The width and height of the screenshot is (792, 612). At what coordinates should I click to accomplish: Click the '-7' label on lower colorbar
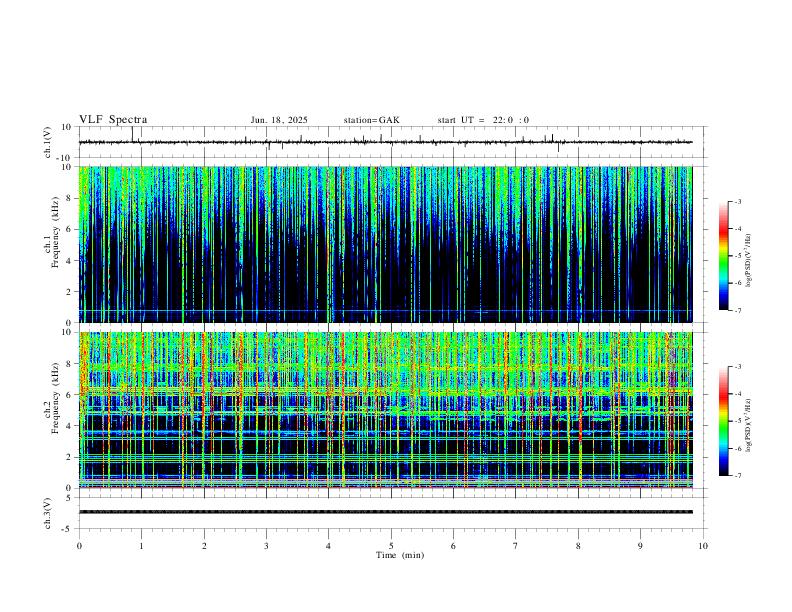pos(737,476)
